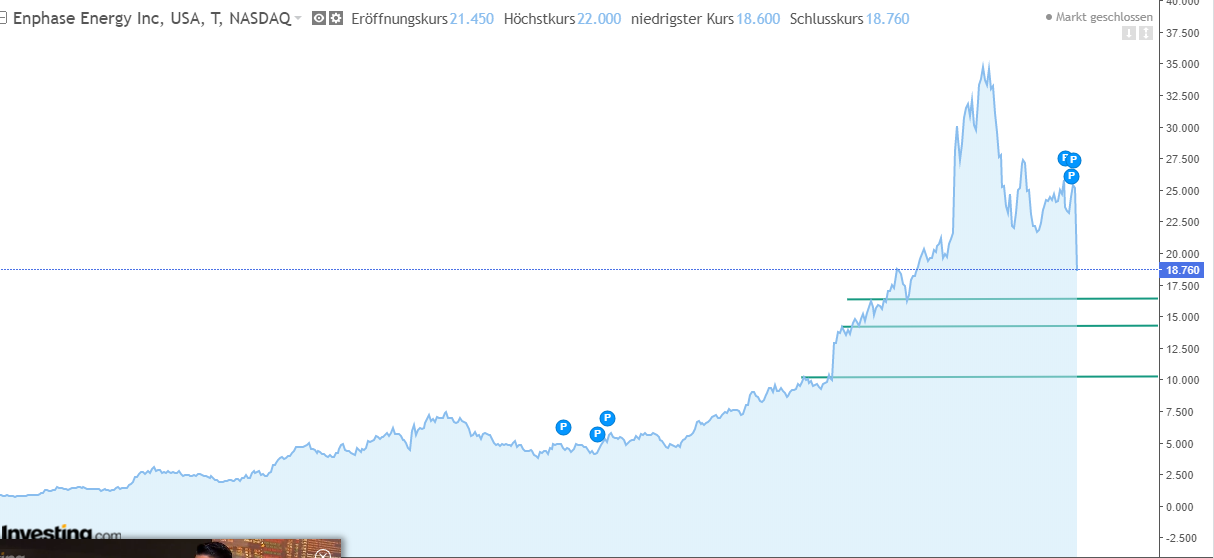
Task: Select the leftmost P marker near 5.000
Action: [563, 427]
